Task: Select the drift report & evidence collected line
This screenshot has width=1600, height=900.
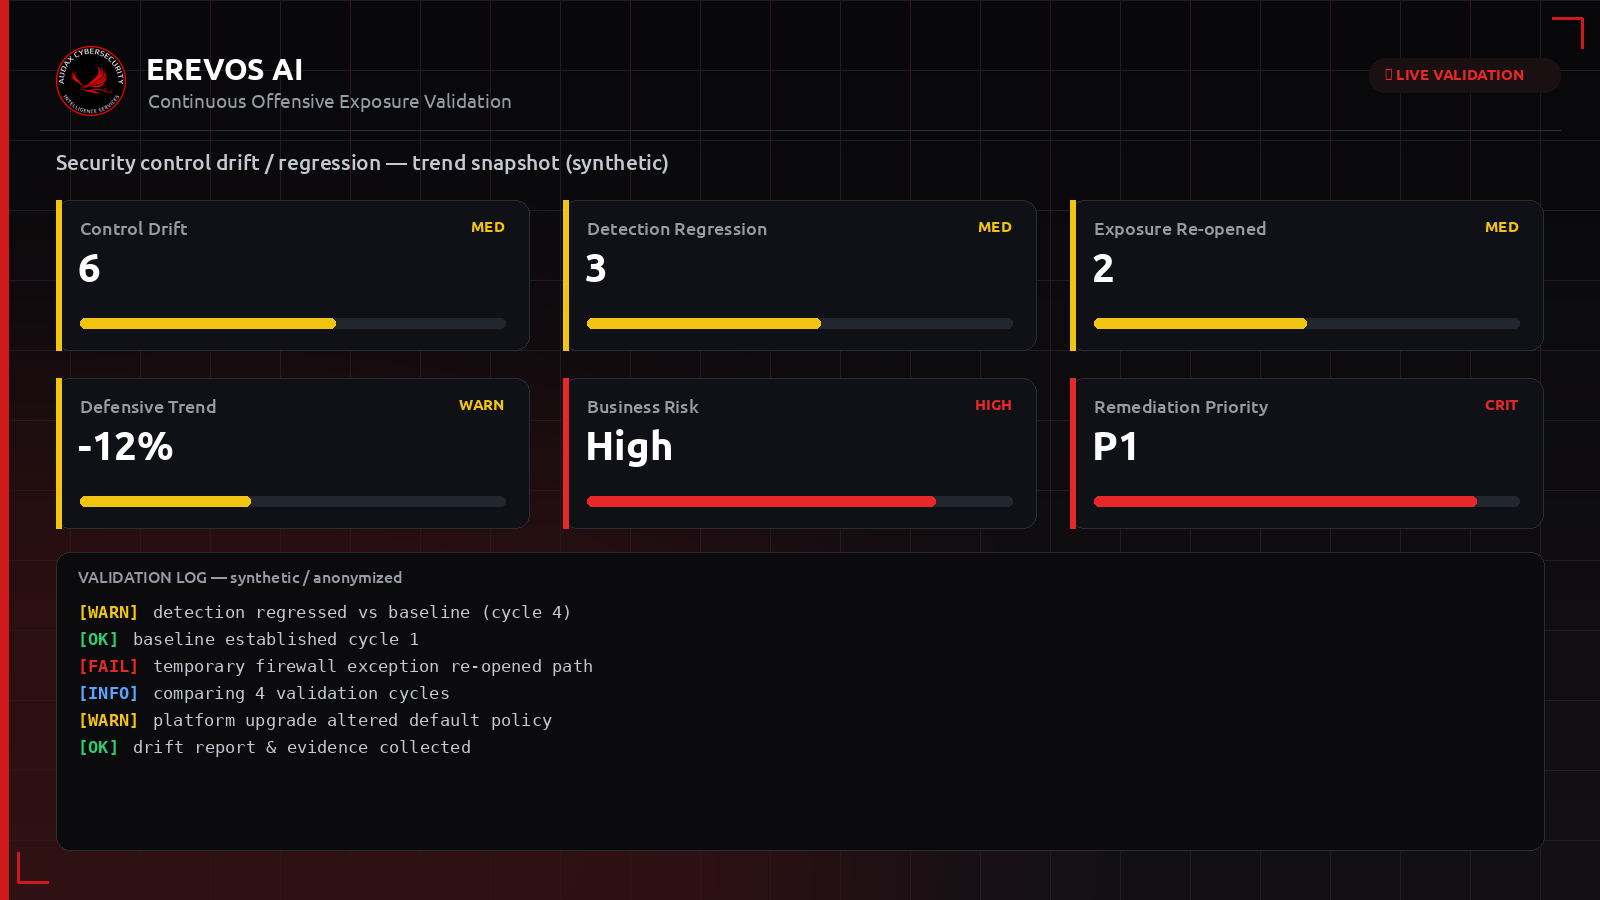Action: point(275,747)
